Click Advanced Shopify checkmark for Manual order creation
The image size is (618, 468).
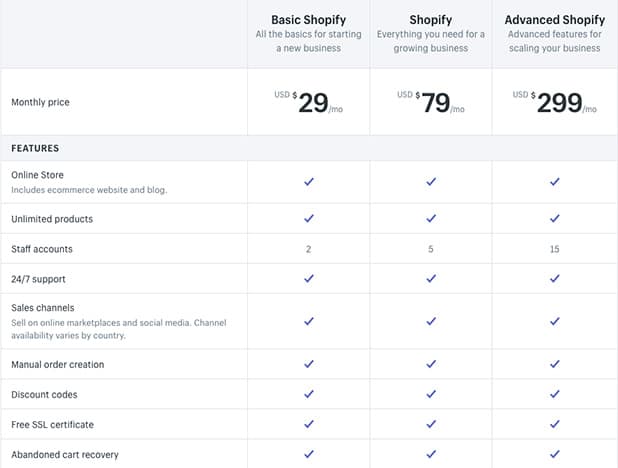click(x=554, y=364)
